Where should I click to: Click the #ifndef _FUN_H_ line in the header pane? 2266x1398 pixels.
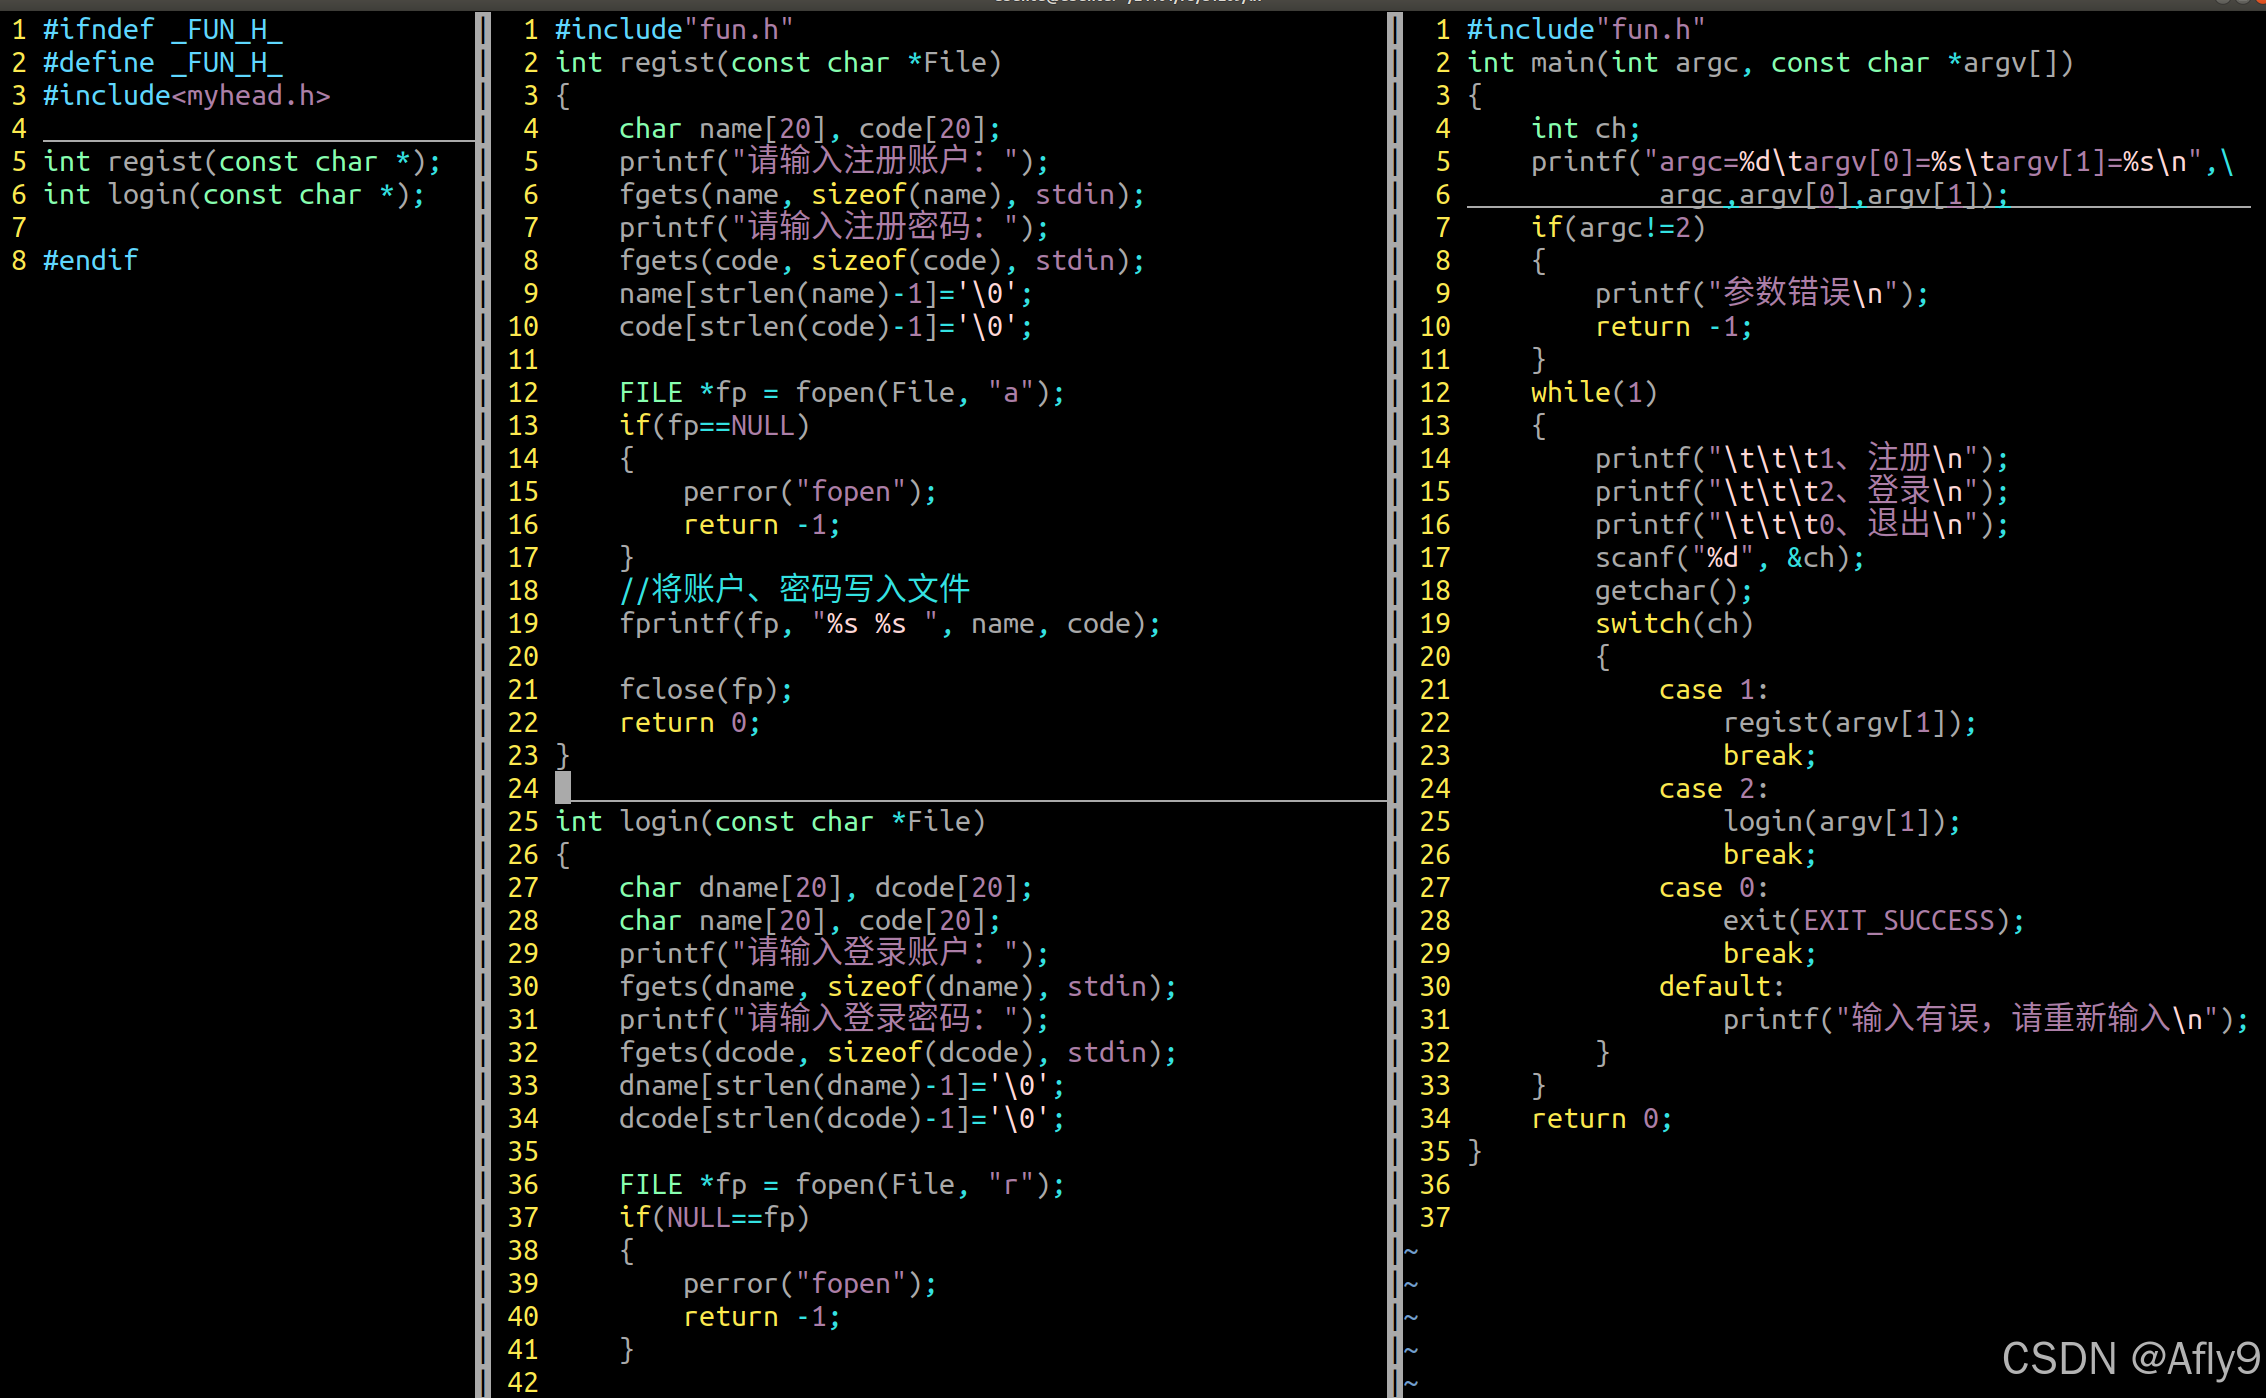coord(162,30)
